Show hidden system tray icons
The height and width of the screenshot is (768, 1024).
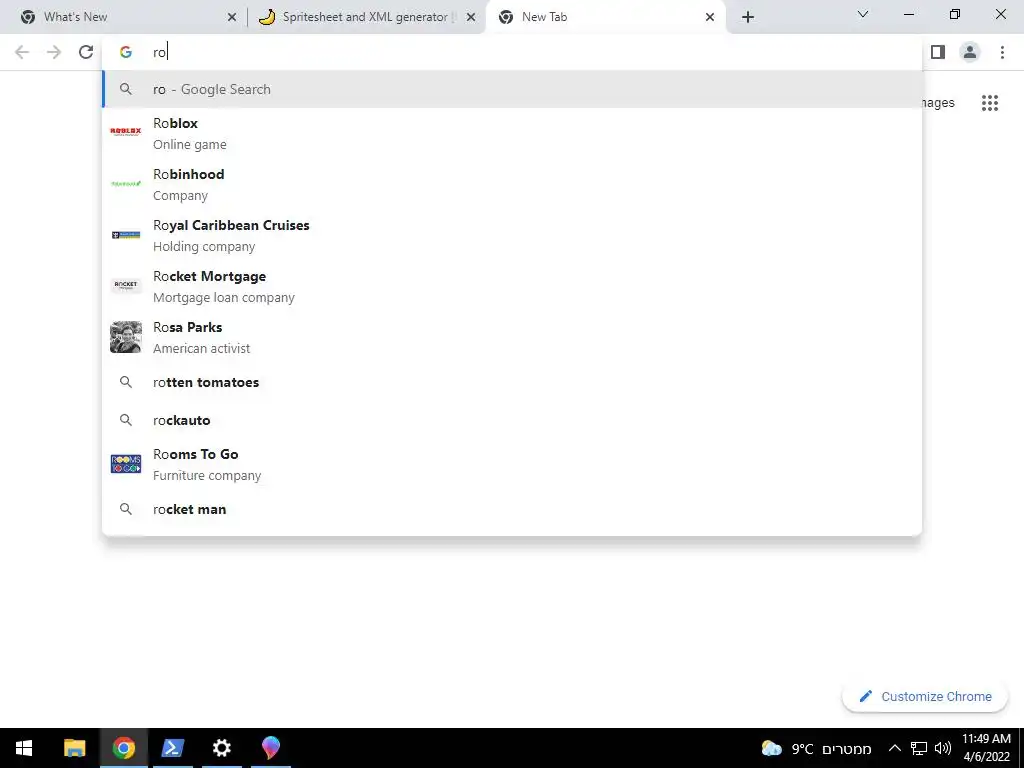[x=895, y=748]
